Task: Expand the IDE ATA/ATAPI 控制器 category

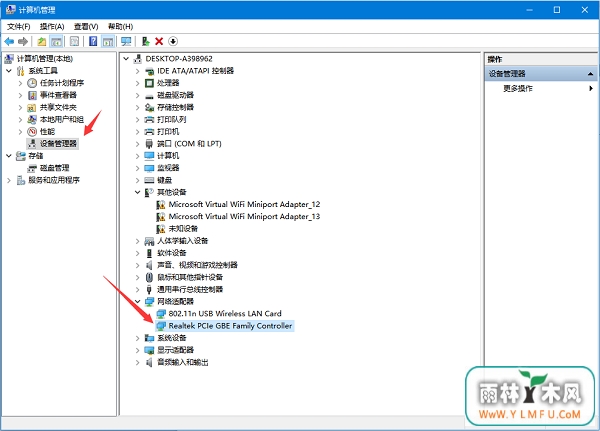Action: tap(138, 71)
